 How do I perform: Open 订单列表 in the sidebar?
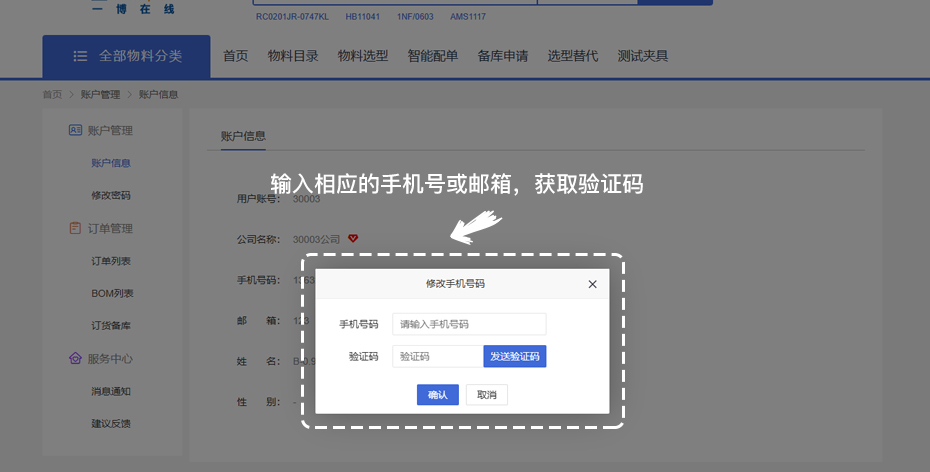tap(111, 261)
